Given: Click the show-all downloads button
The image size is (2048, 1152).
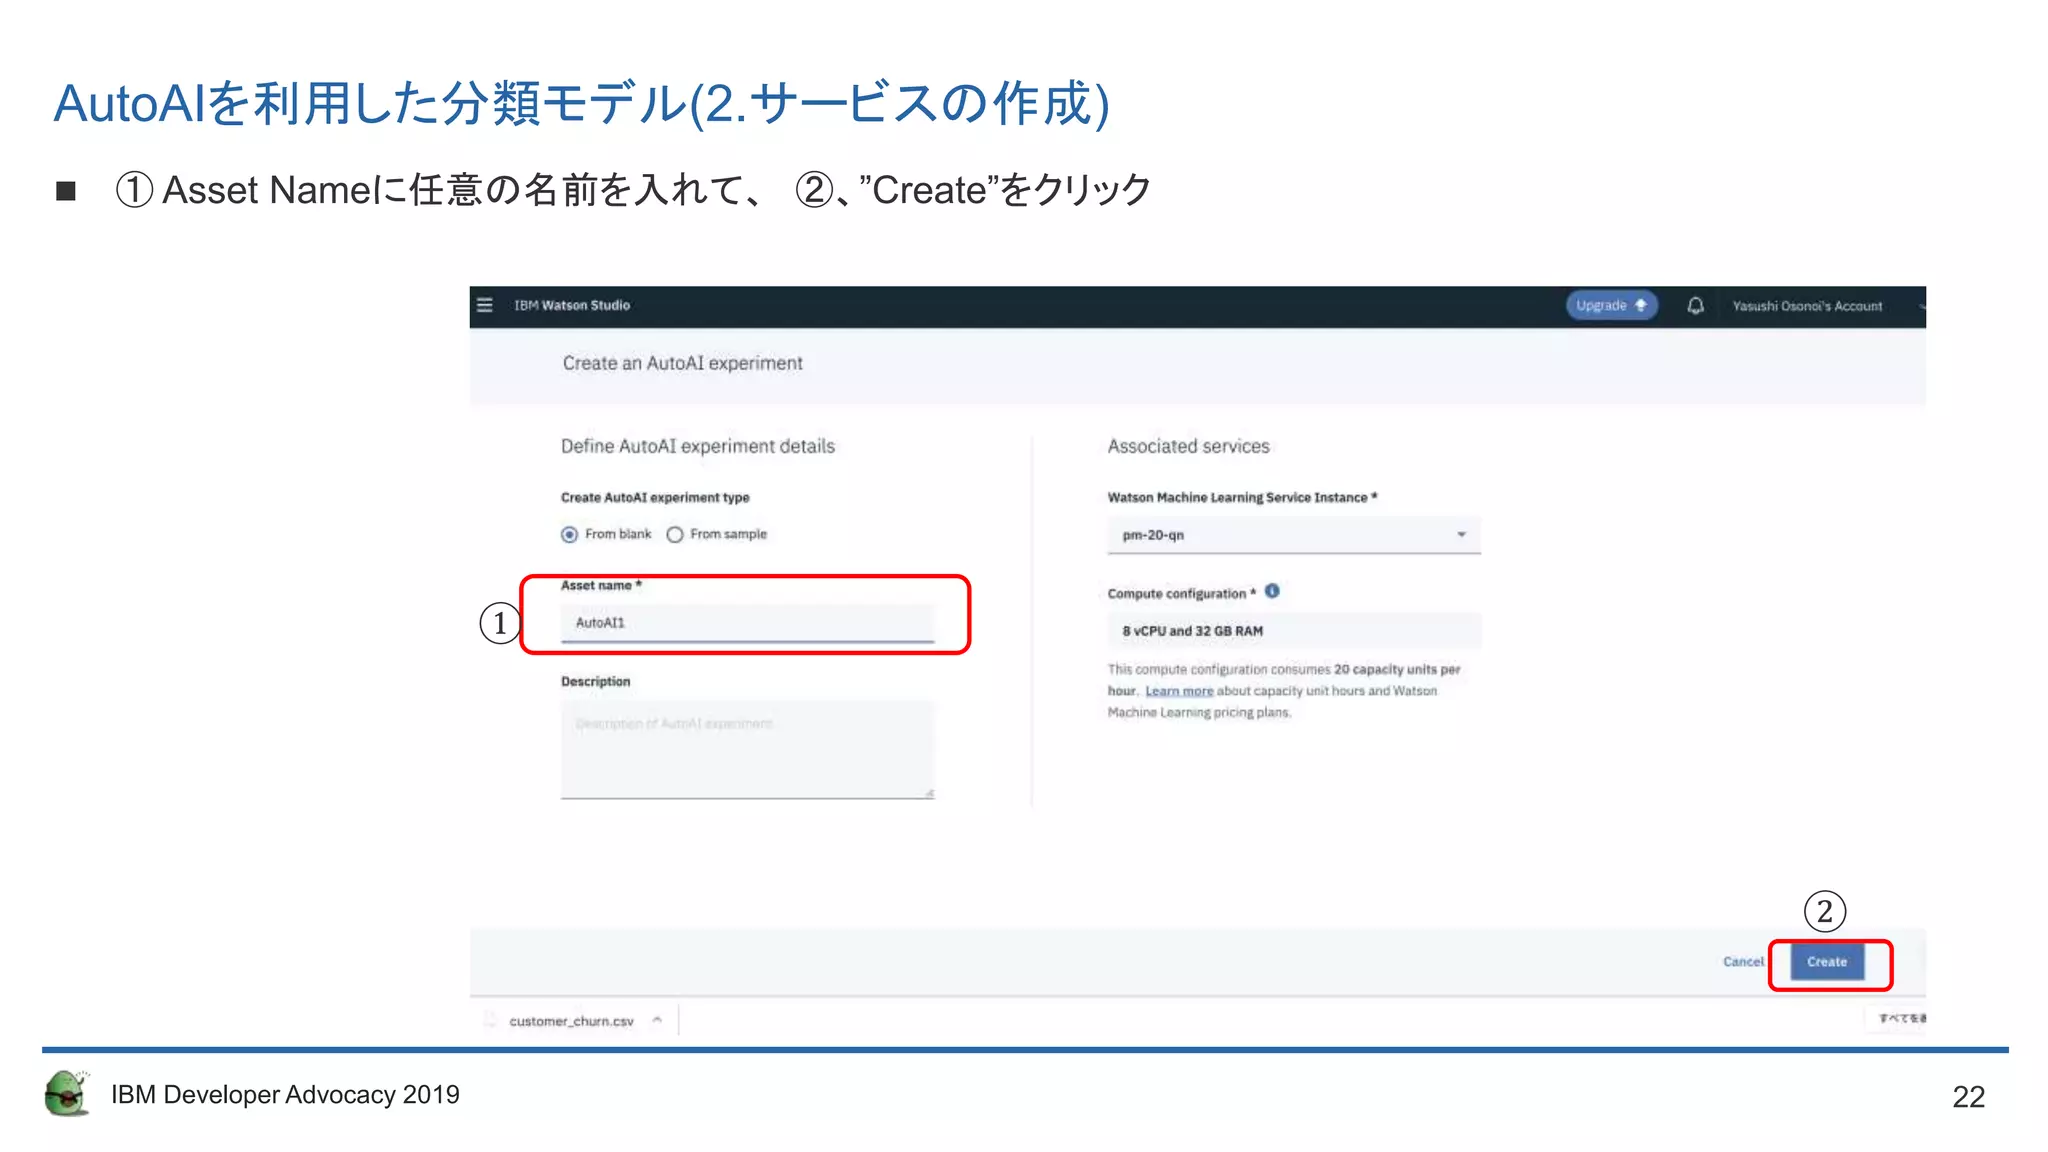Looking at the screenshot, I should coord(1898,1018).
